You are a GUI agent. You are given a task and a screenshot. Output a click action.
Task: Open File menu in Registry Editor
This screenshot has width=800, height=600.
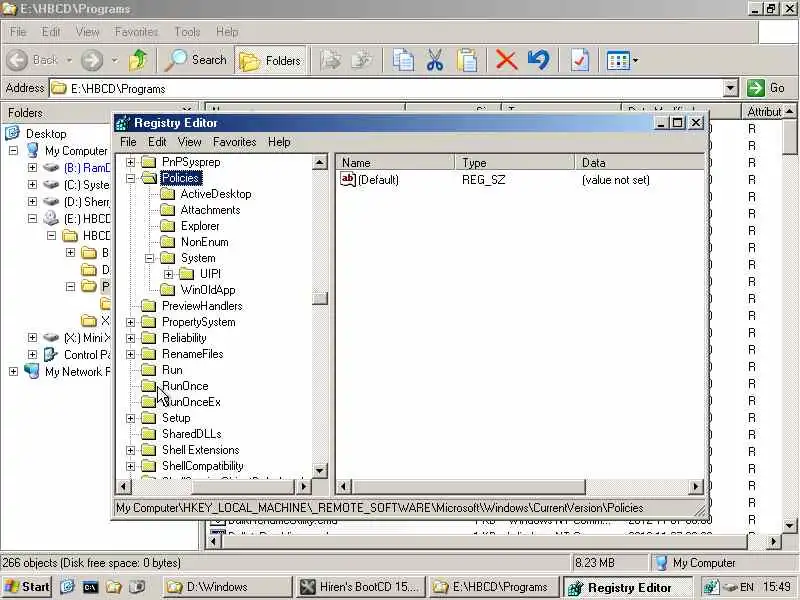click(128, 142)
